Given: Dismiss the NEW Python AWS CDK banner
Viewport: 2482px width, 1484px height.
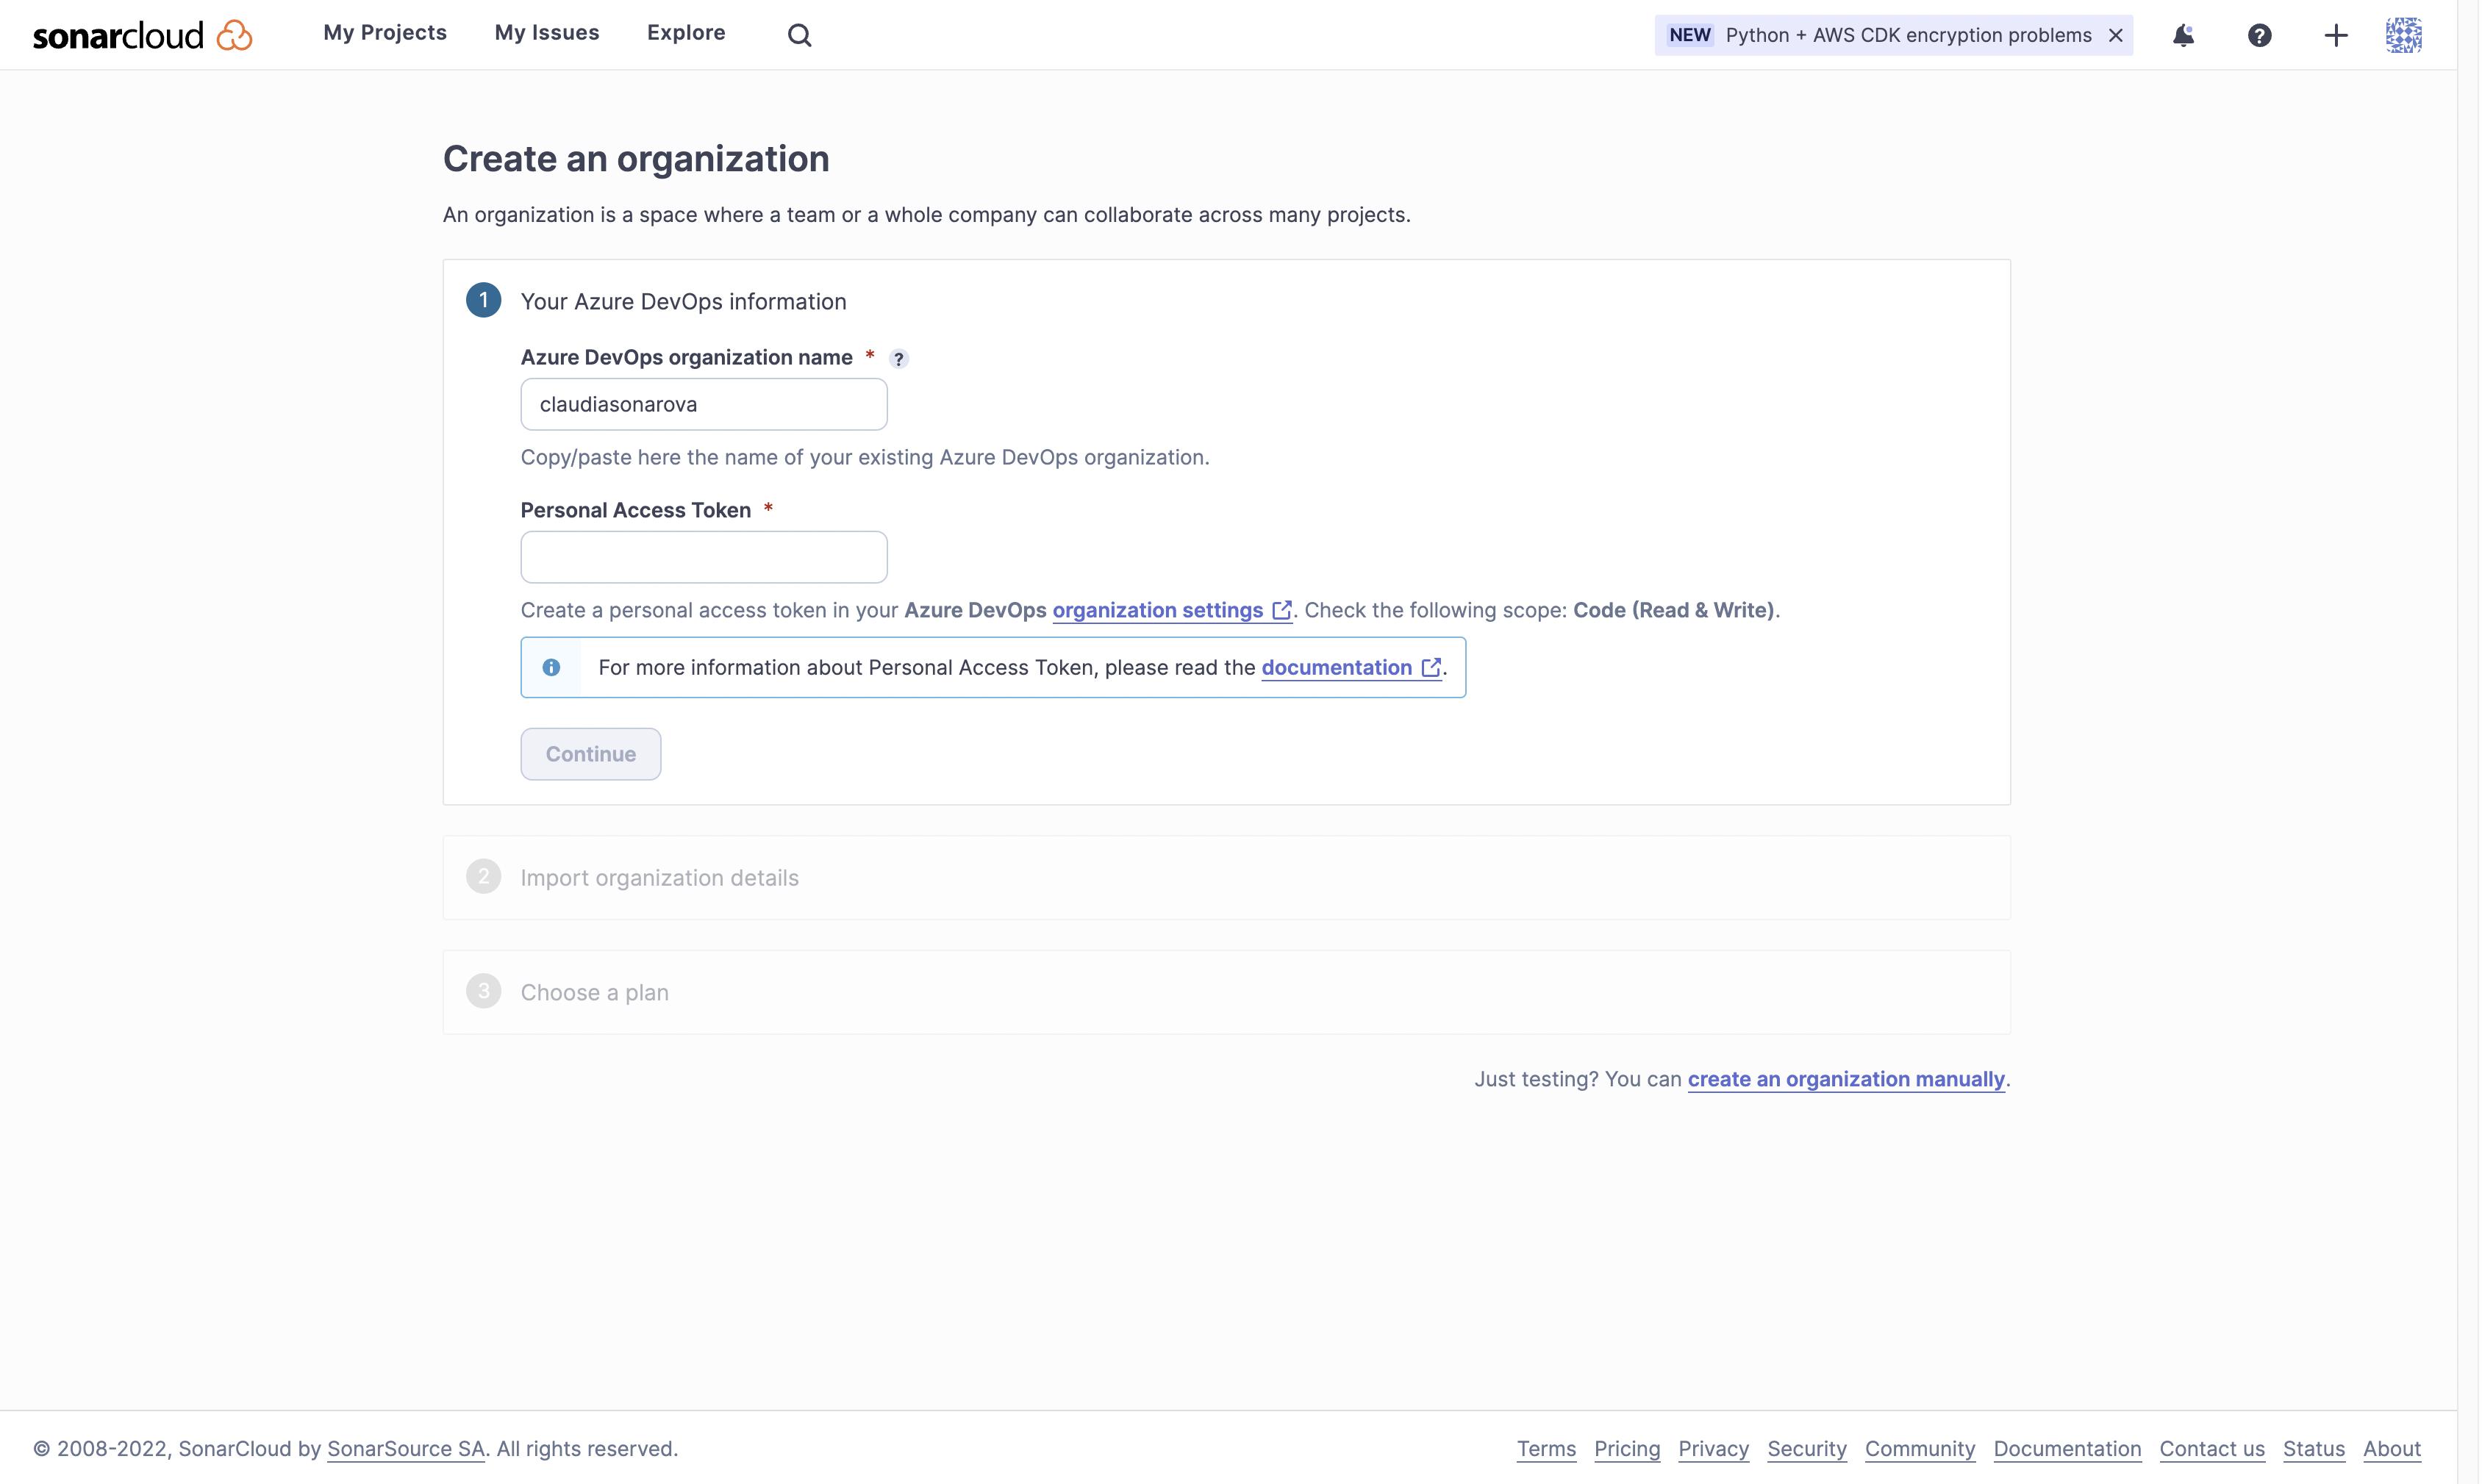Looking at the screenshot, I should [2115, 35].
